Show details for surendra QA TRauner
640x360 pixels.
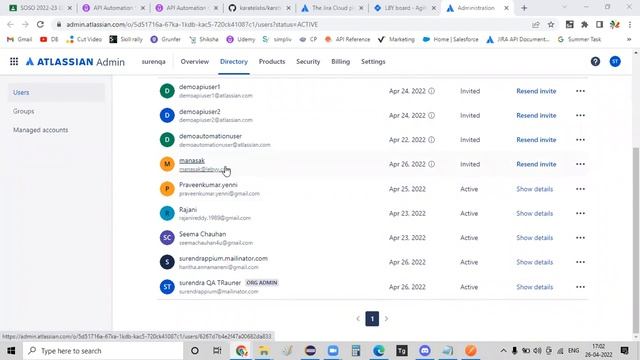(x=535, y=287)
